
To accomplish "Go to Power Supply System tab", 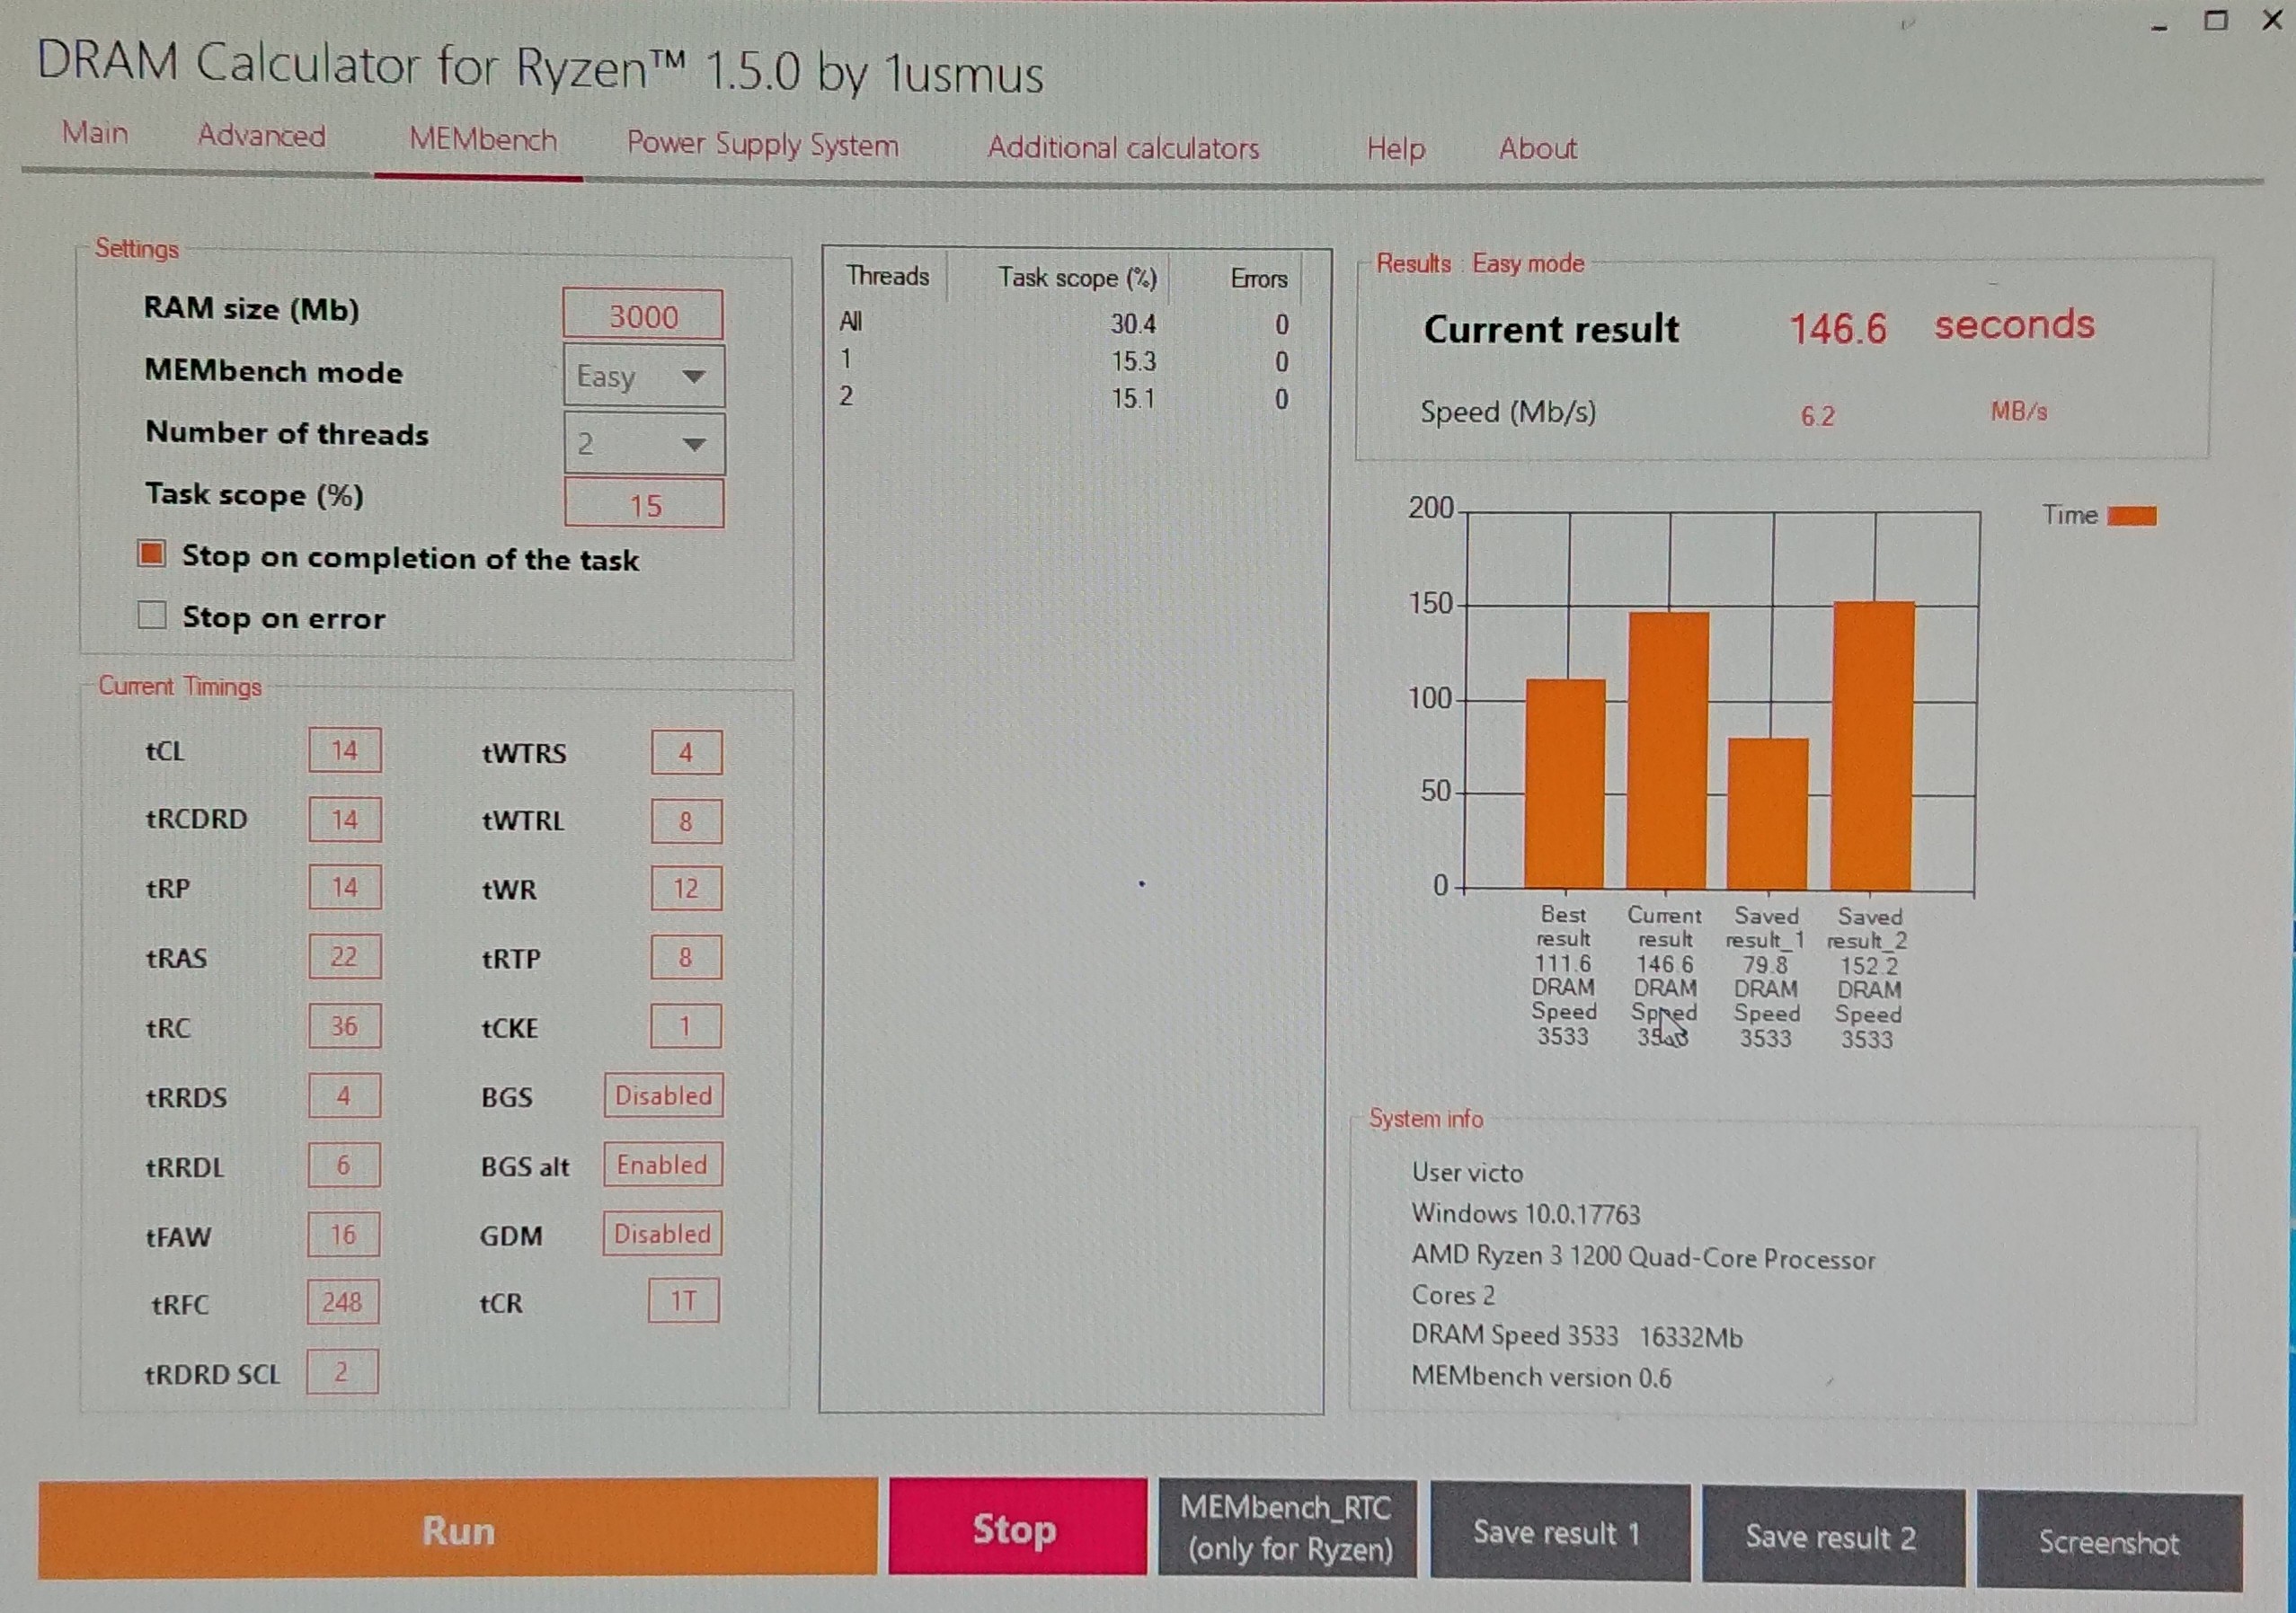I will click(x=762, y=145).
